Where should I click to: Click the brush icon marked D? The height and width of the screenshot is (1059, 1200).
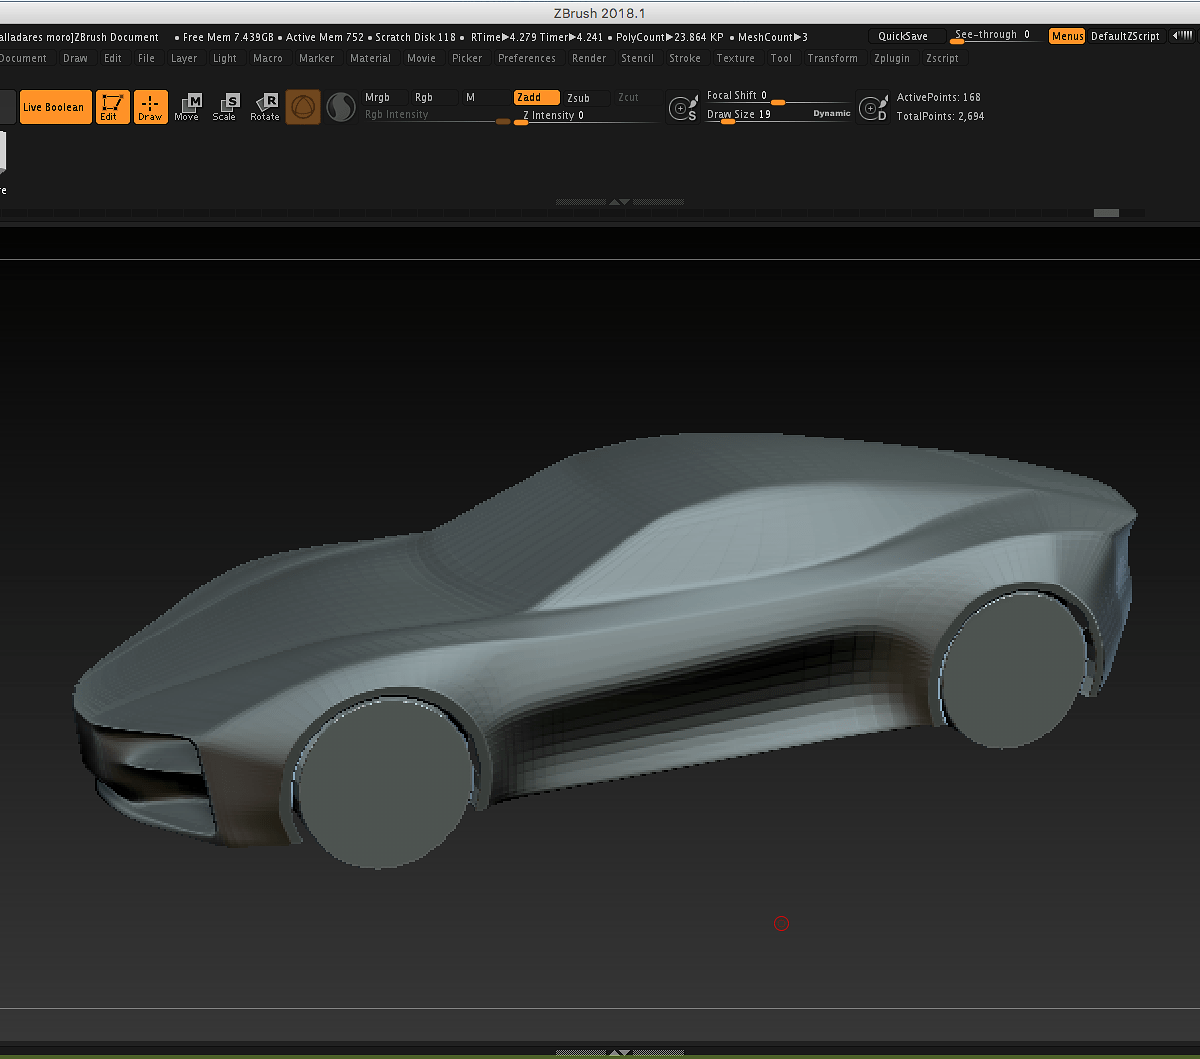coord(873,107)
